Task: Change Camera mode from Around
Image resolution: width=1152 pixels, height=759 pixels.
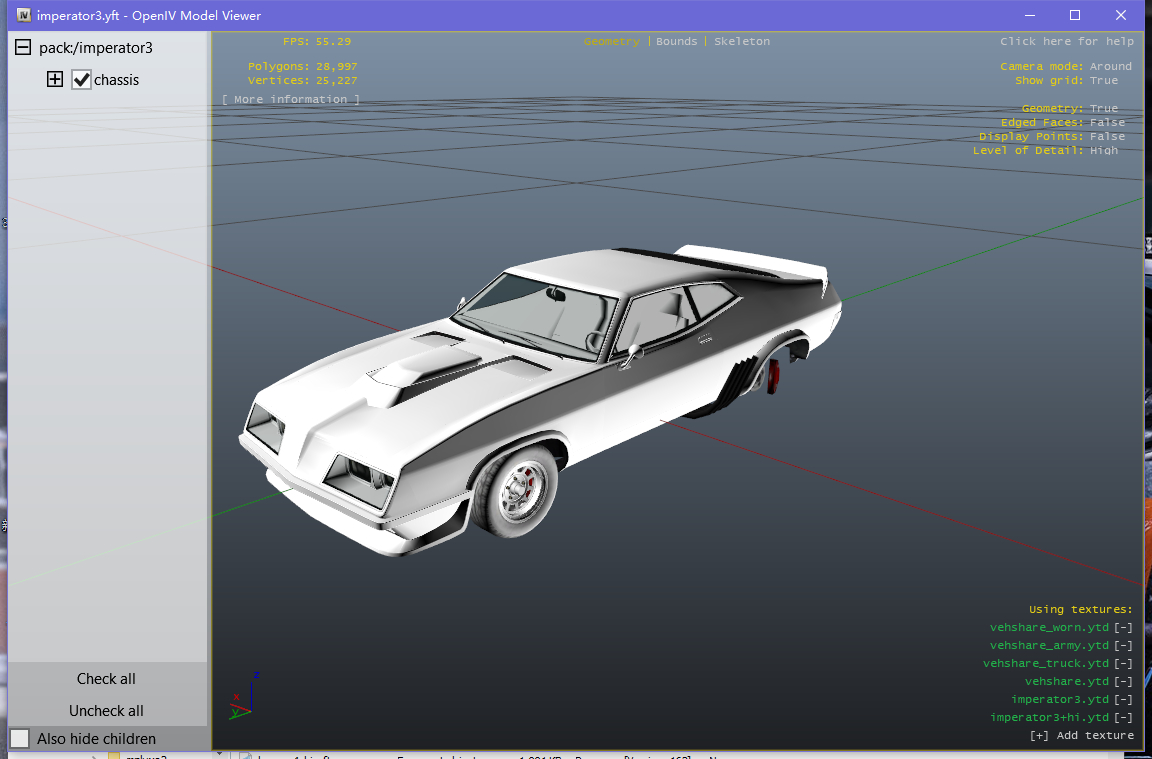Action: (1066, 66)
